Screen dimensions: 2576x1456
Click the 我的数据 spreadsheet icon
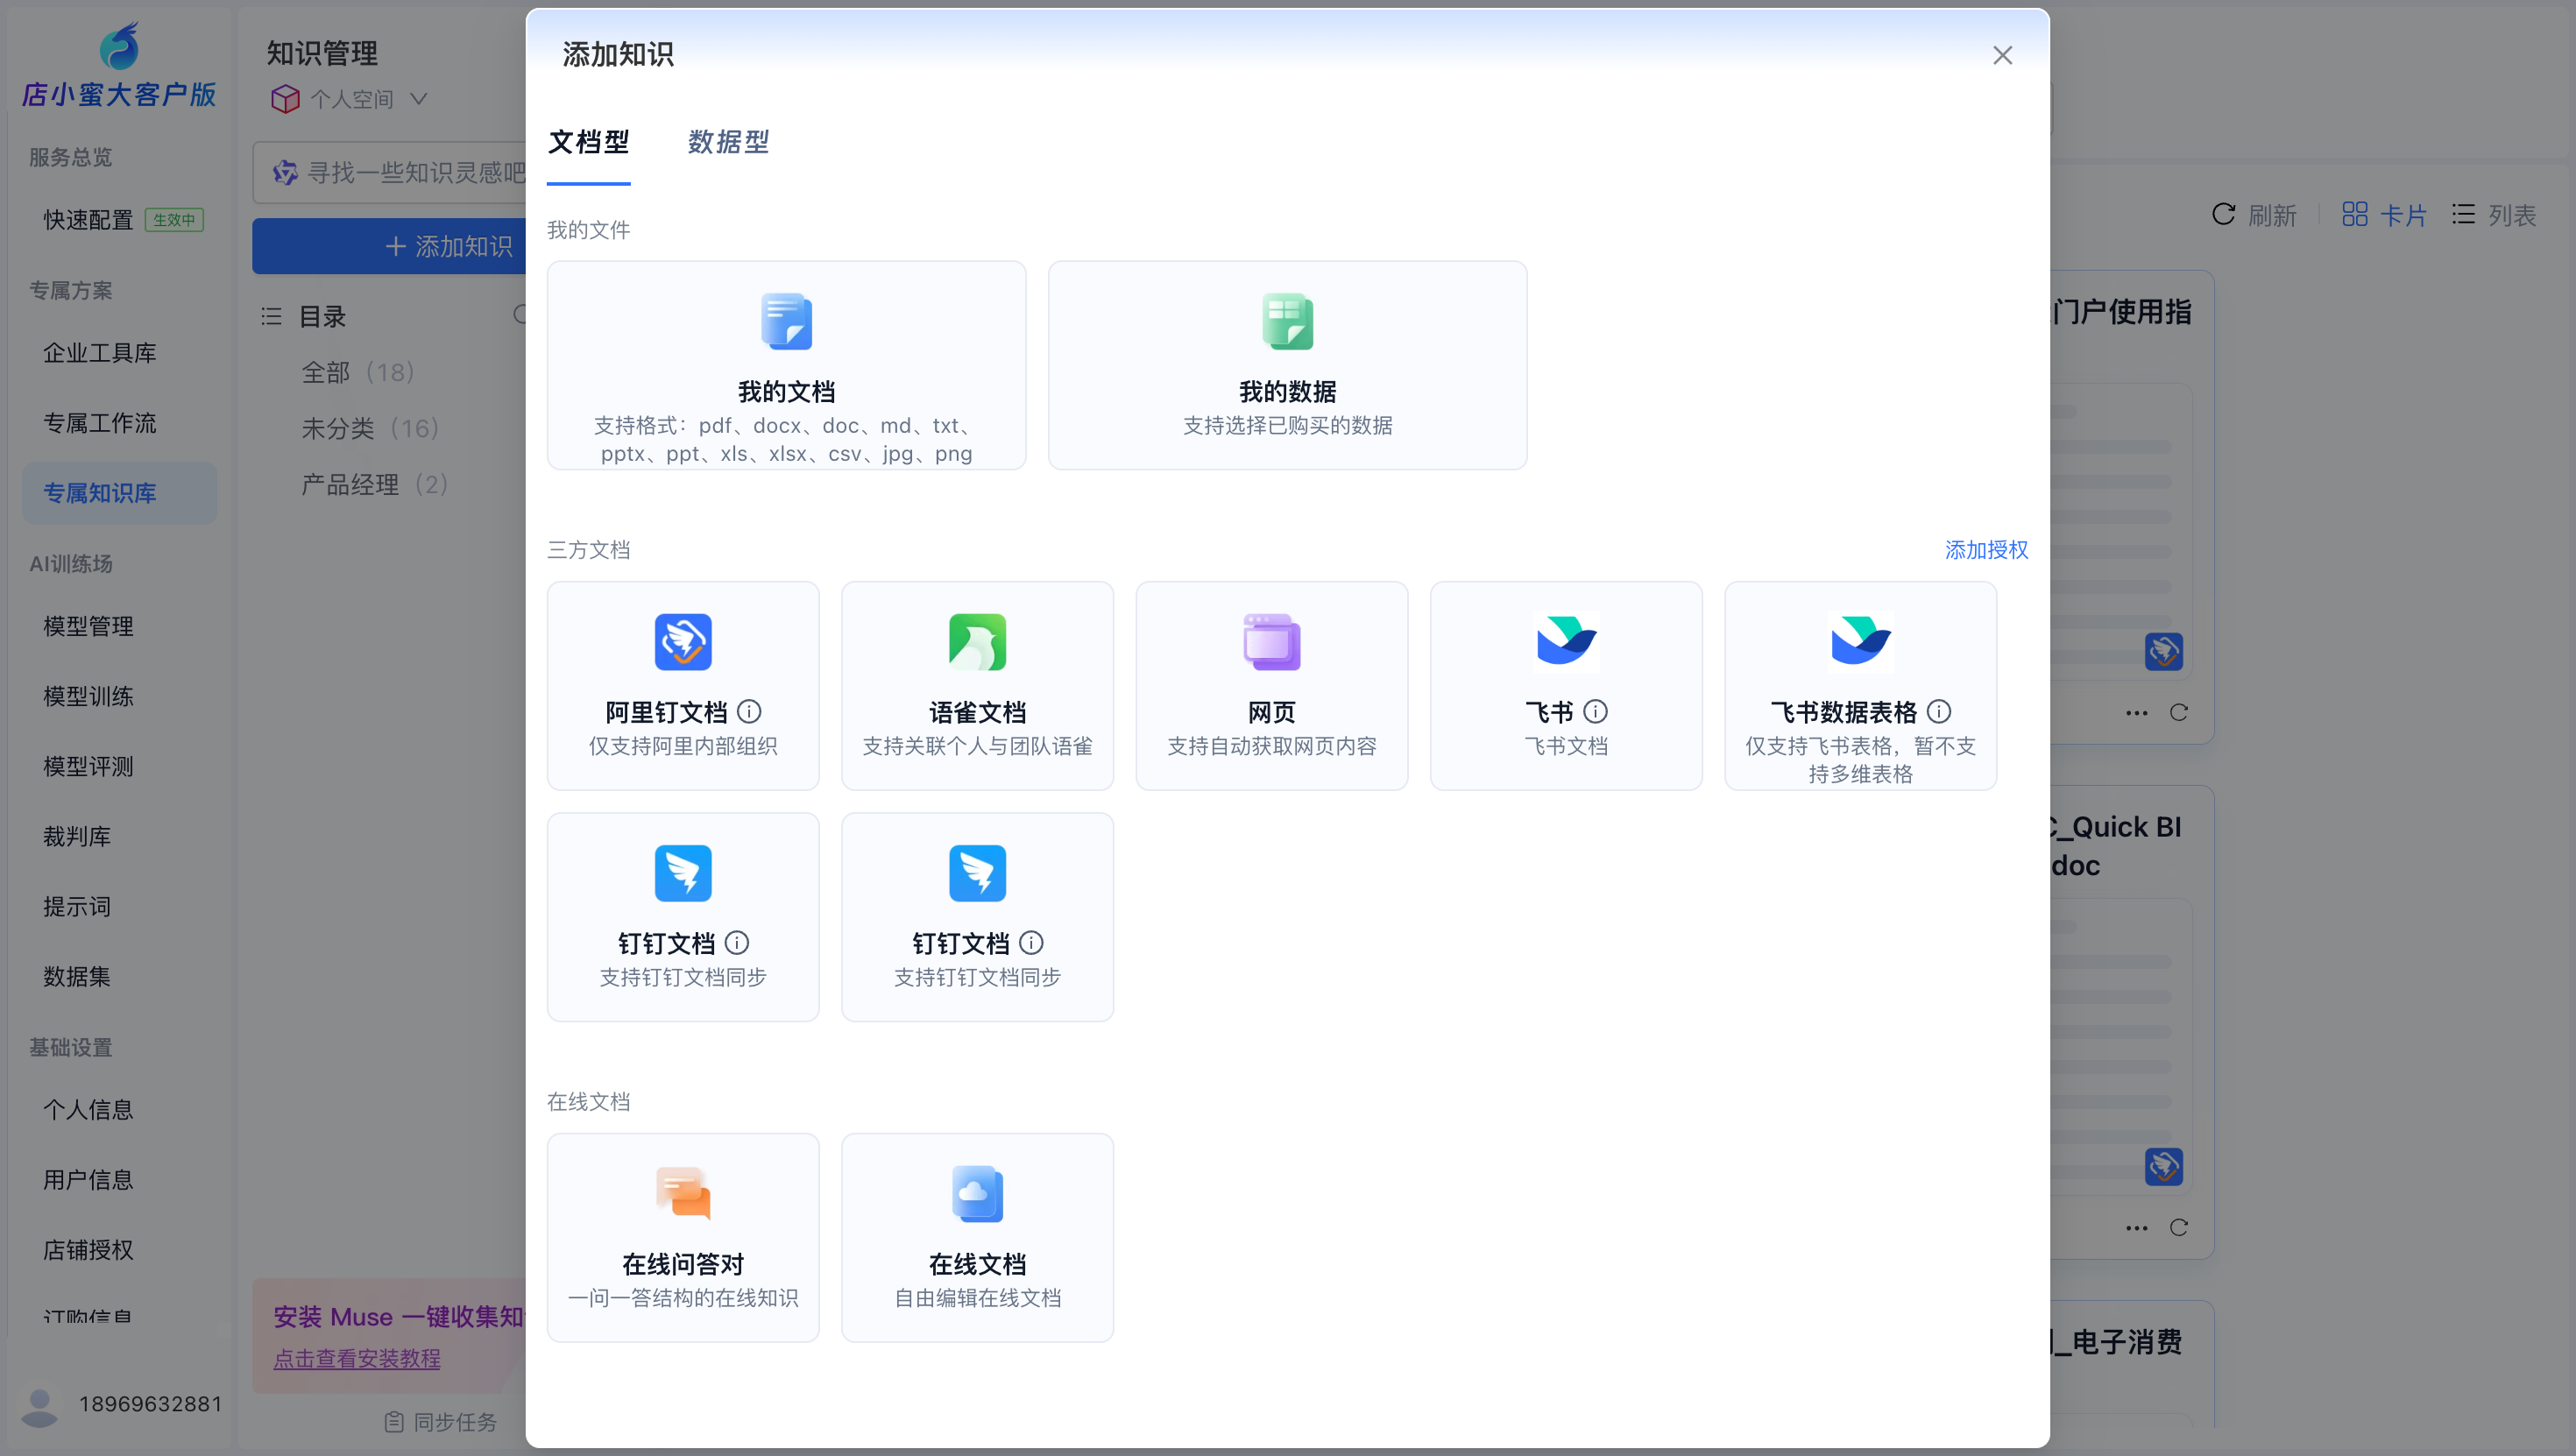pyautogui.click(x=1287, y=321)
